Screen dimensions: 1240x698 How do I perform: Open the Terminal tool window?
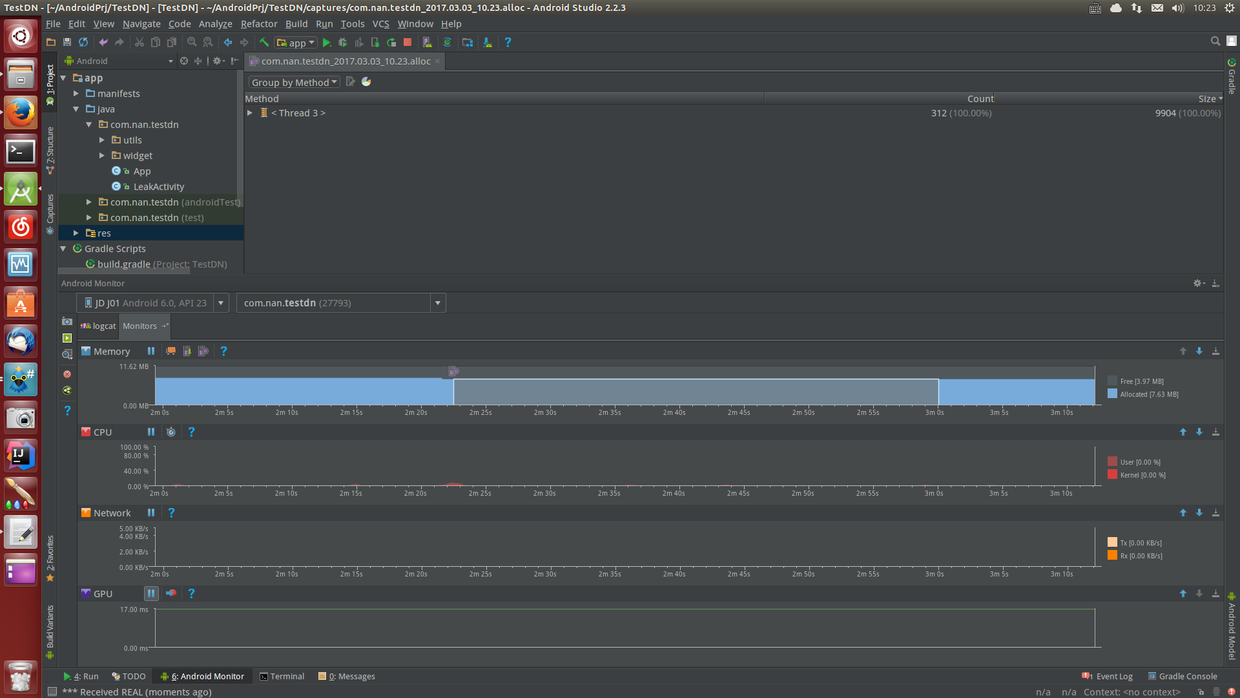[282, 676]
